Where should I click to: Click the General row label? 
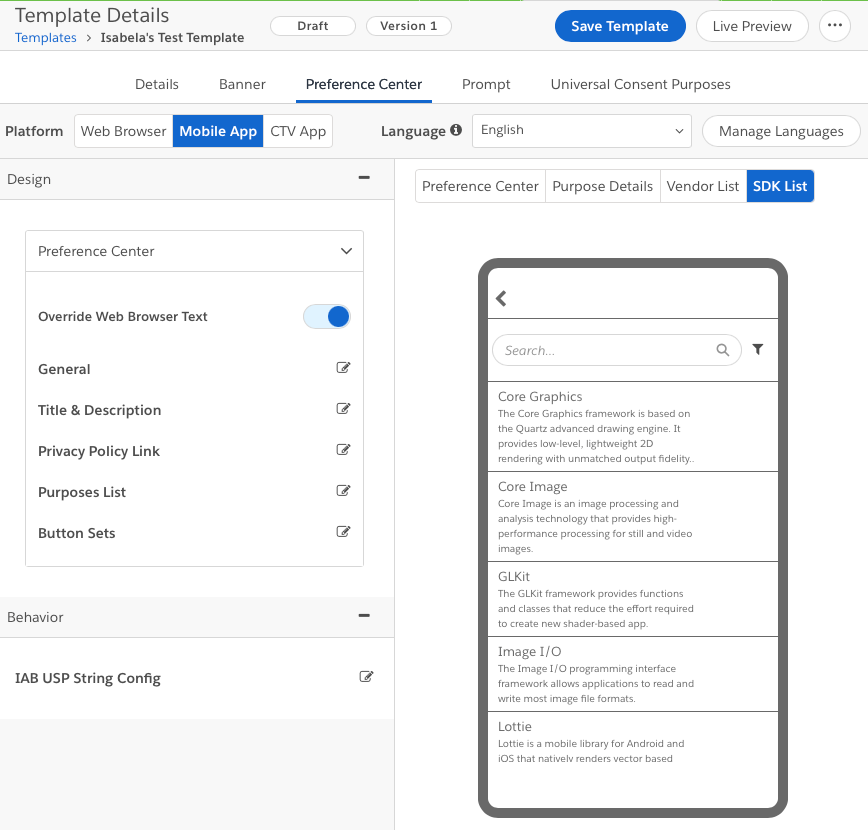[64, 369]
